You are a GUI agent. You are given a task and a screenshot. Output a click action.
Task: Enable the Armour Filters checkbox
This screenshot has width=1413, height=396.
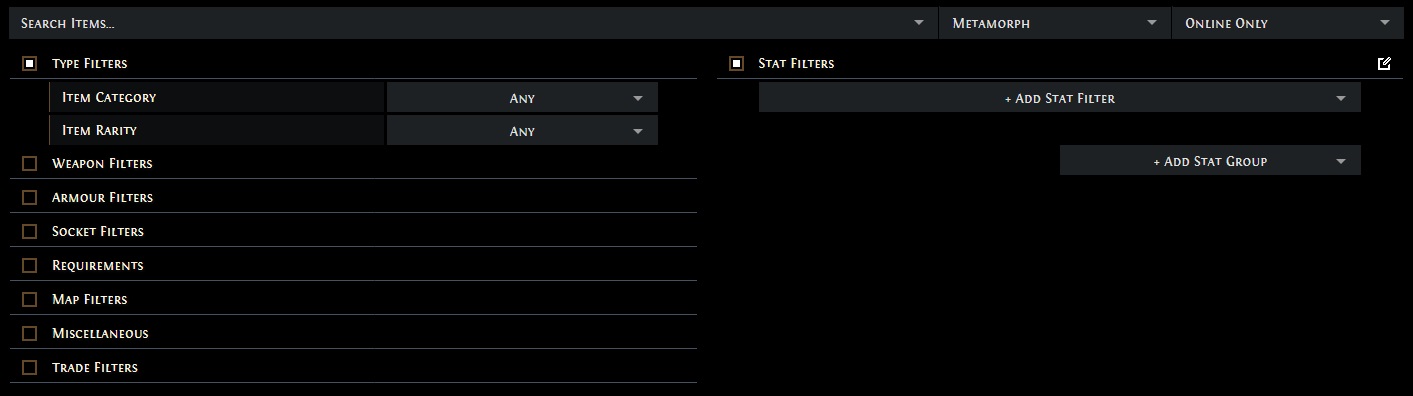(30, 198)
